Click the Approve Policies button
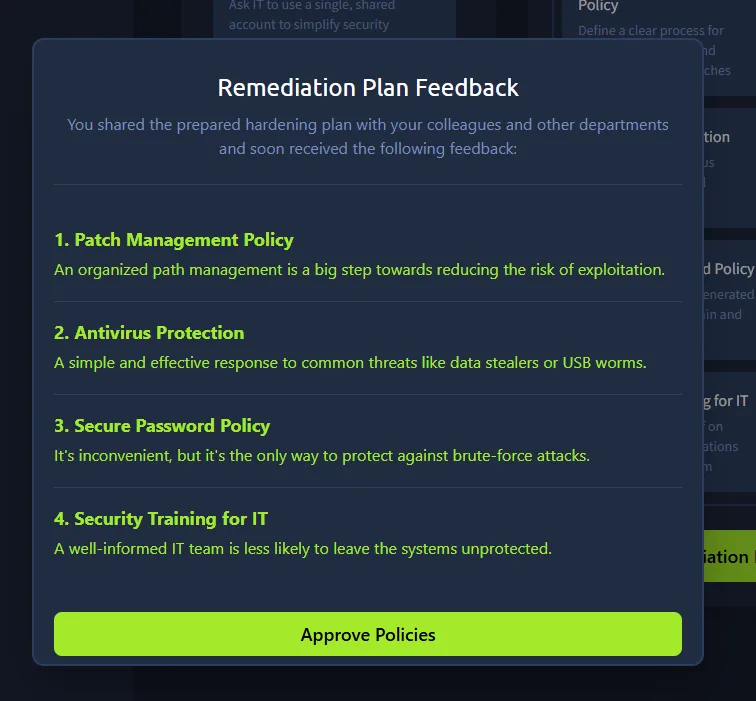 pos(368,634)
